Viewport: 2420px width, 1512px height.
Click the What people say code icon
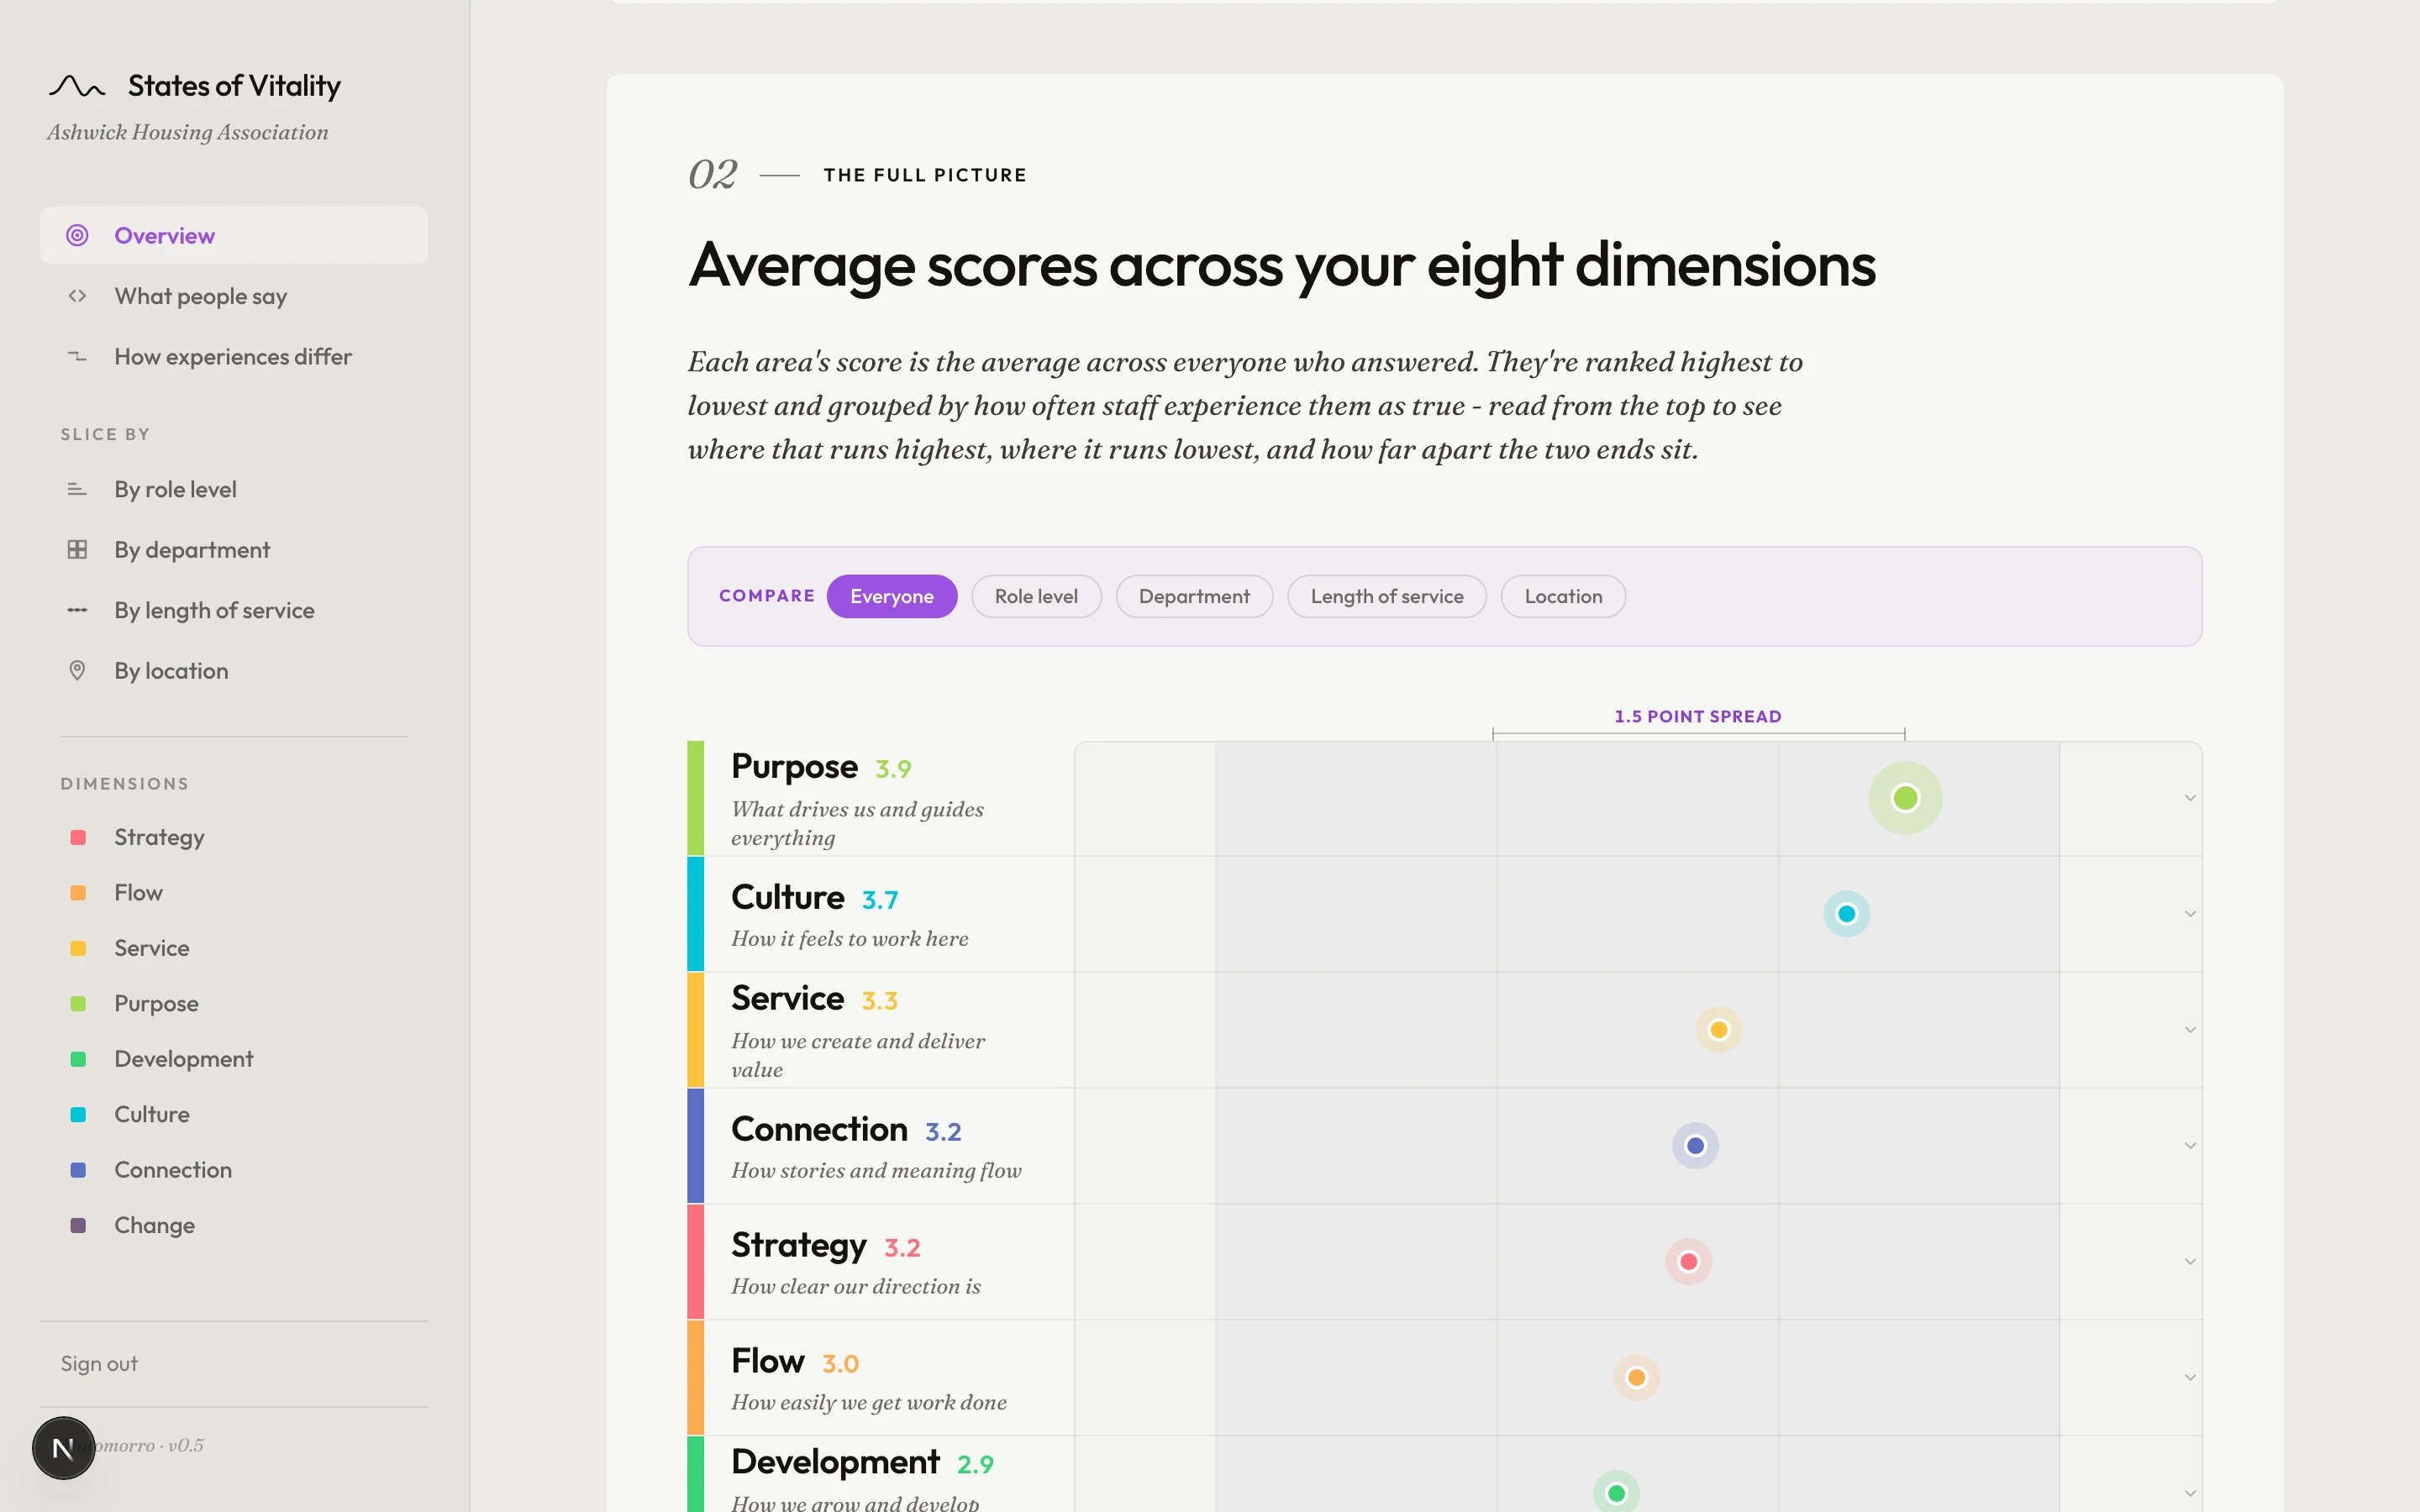pos(77,296)
